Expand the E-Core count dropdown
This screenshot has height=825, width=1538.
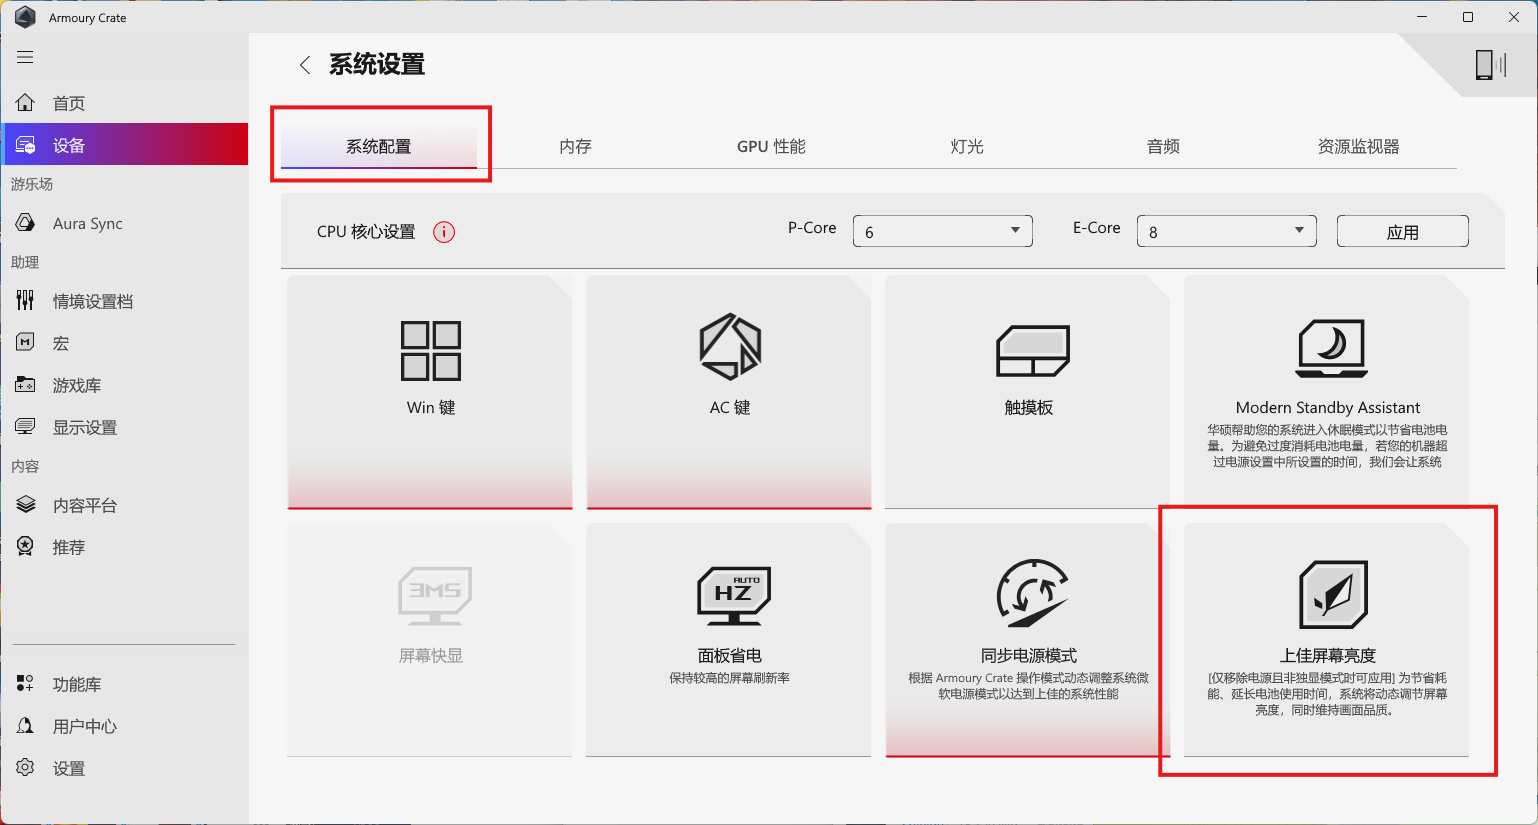pyautogui.click(x=1226, y=232)
